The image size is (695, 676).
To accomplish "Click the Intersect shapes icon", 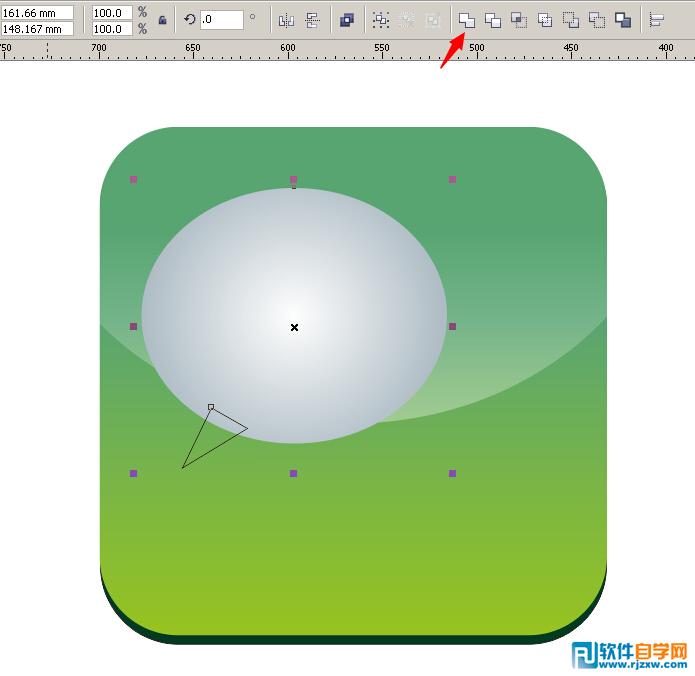I will point(519,20).
